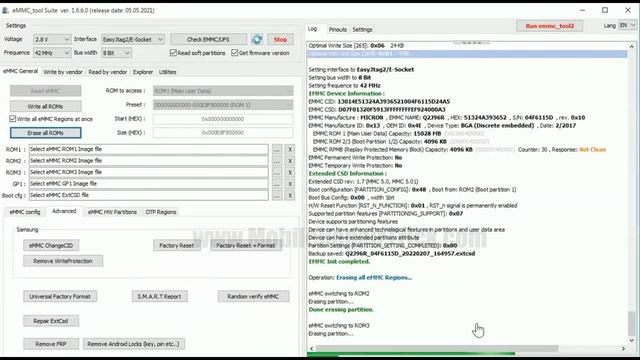Click the eMMC_tool app icon in title bar
This screenshot has height=360, width=640.
[x=5, y=10]
